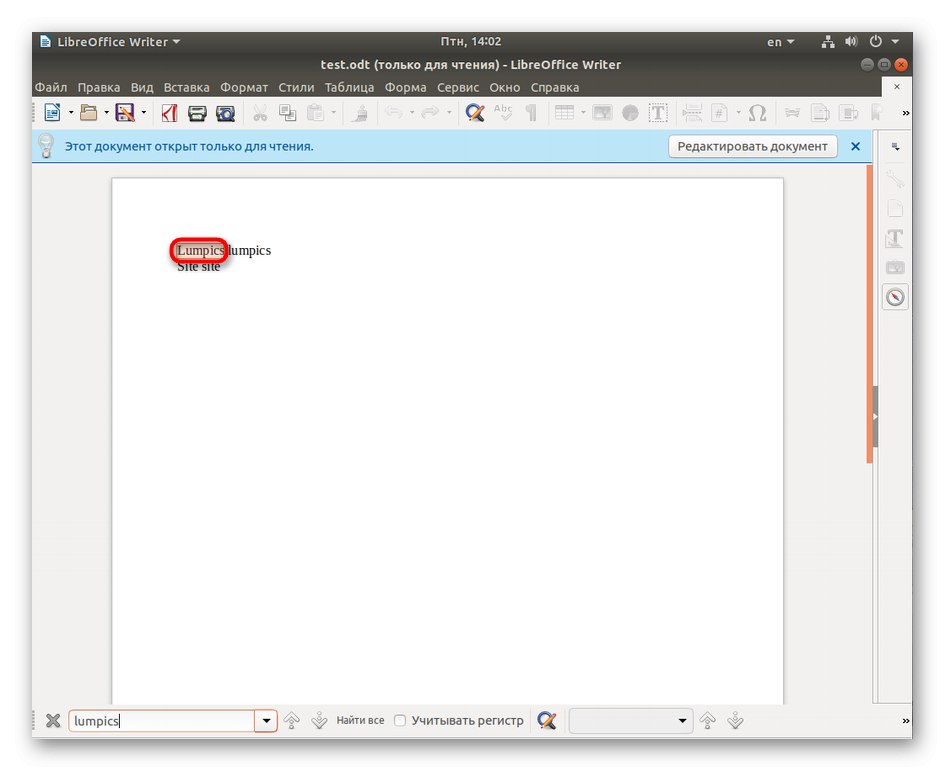Expand the top toolbar overflow chevron
945x771 pixels.
(x=905, y=113)
